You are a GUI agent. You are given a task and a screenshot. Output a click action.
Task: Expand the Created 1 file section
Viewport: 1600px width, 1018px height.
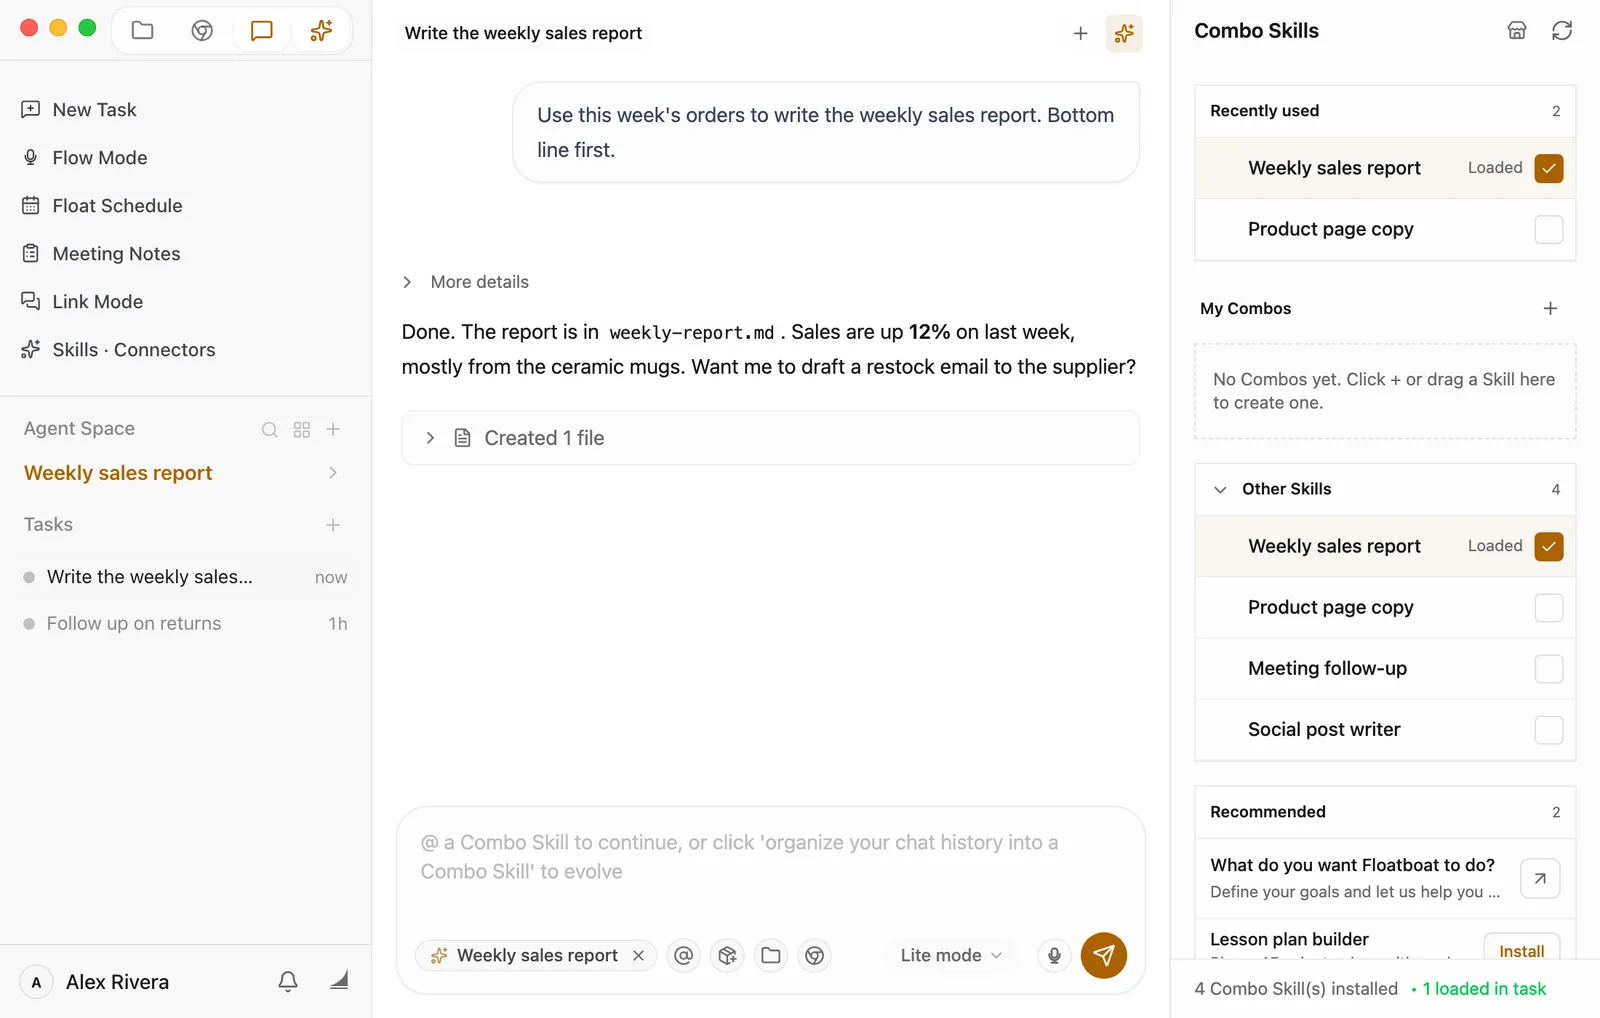click(770, 438)
